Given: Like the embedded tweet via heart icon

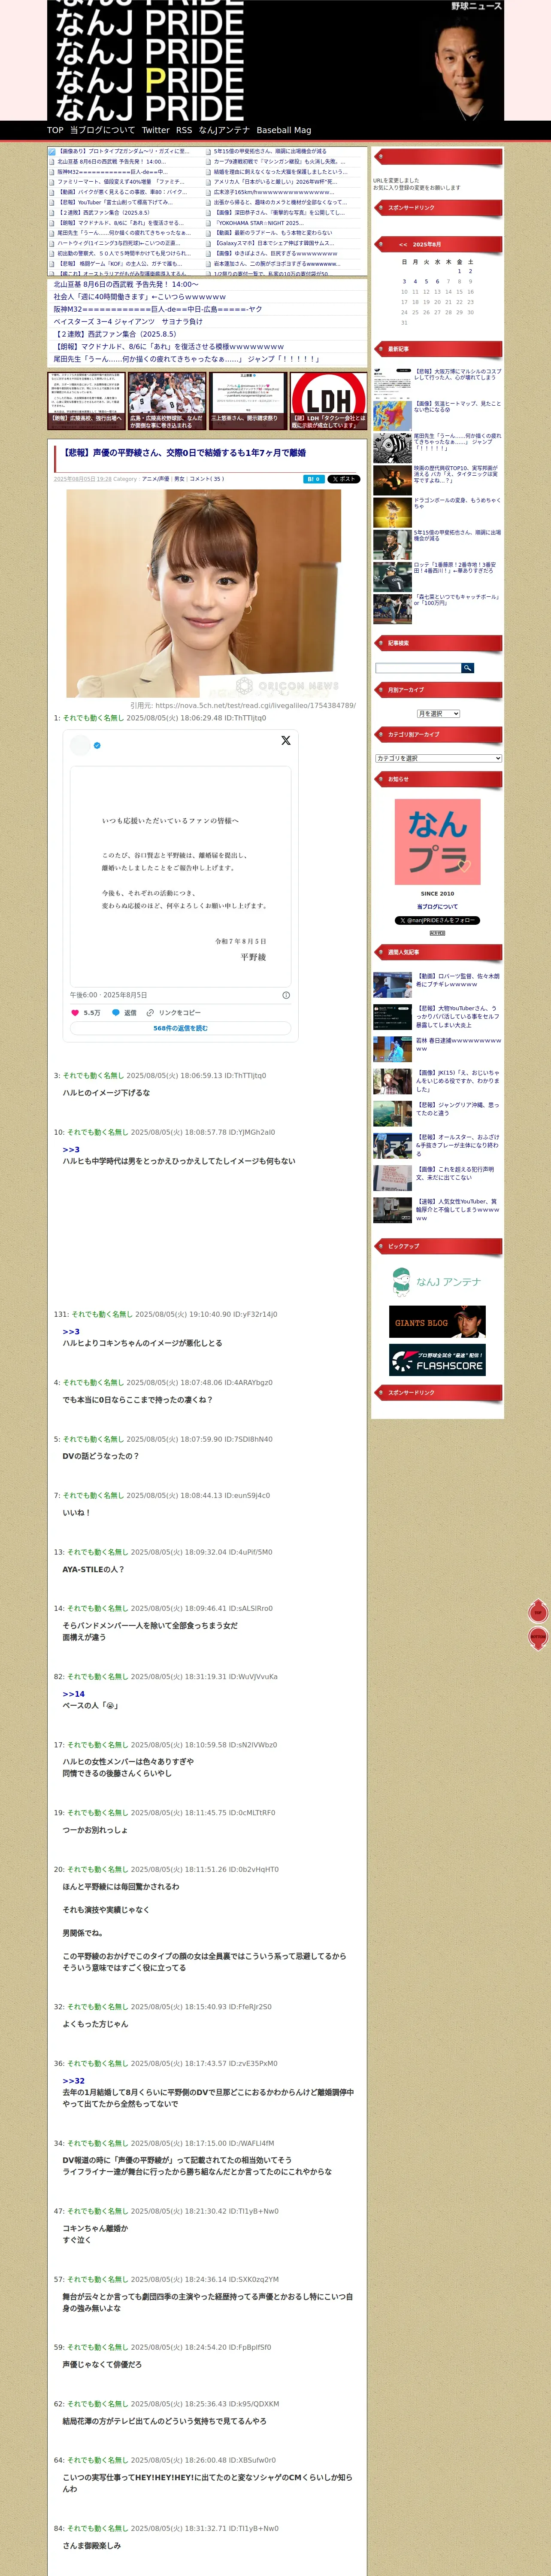Looking at the screenshot, I should coord(75,1012).
